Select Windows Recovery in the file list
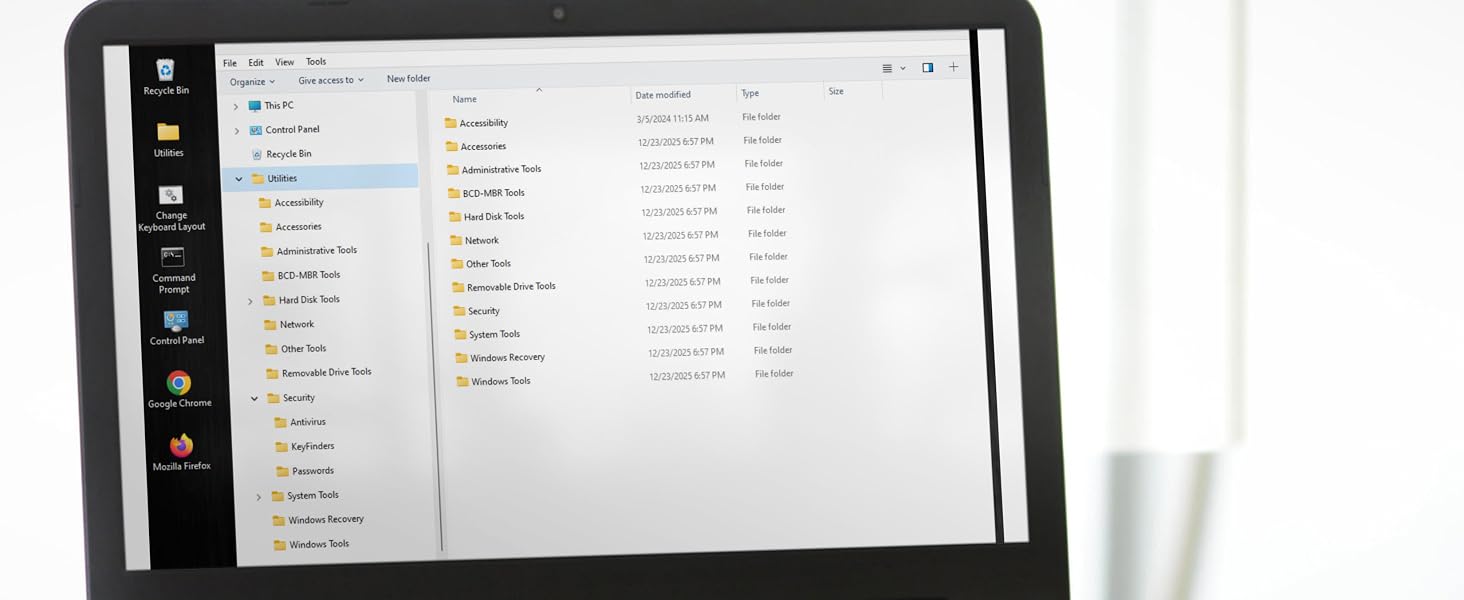 (508, 358)
